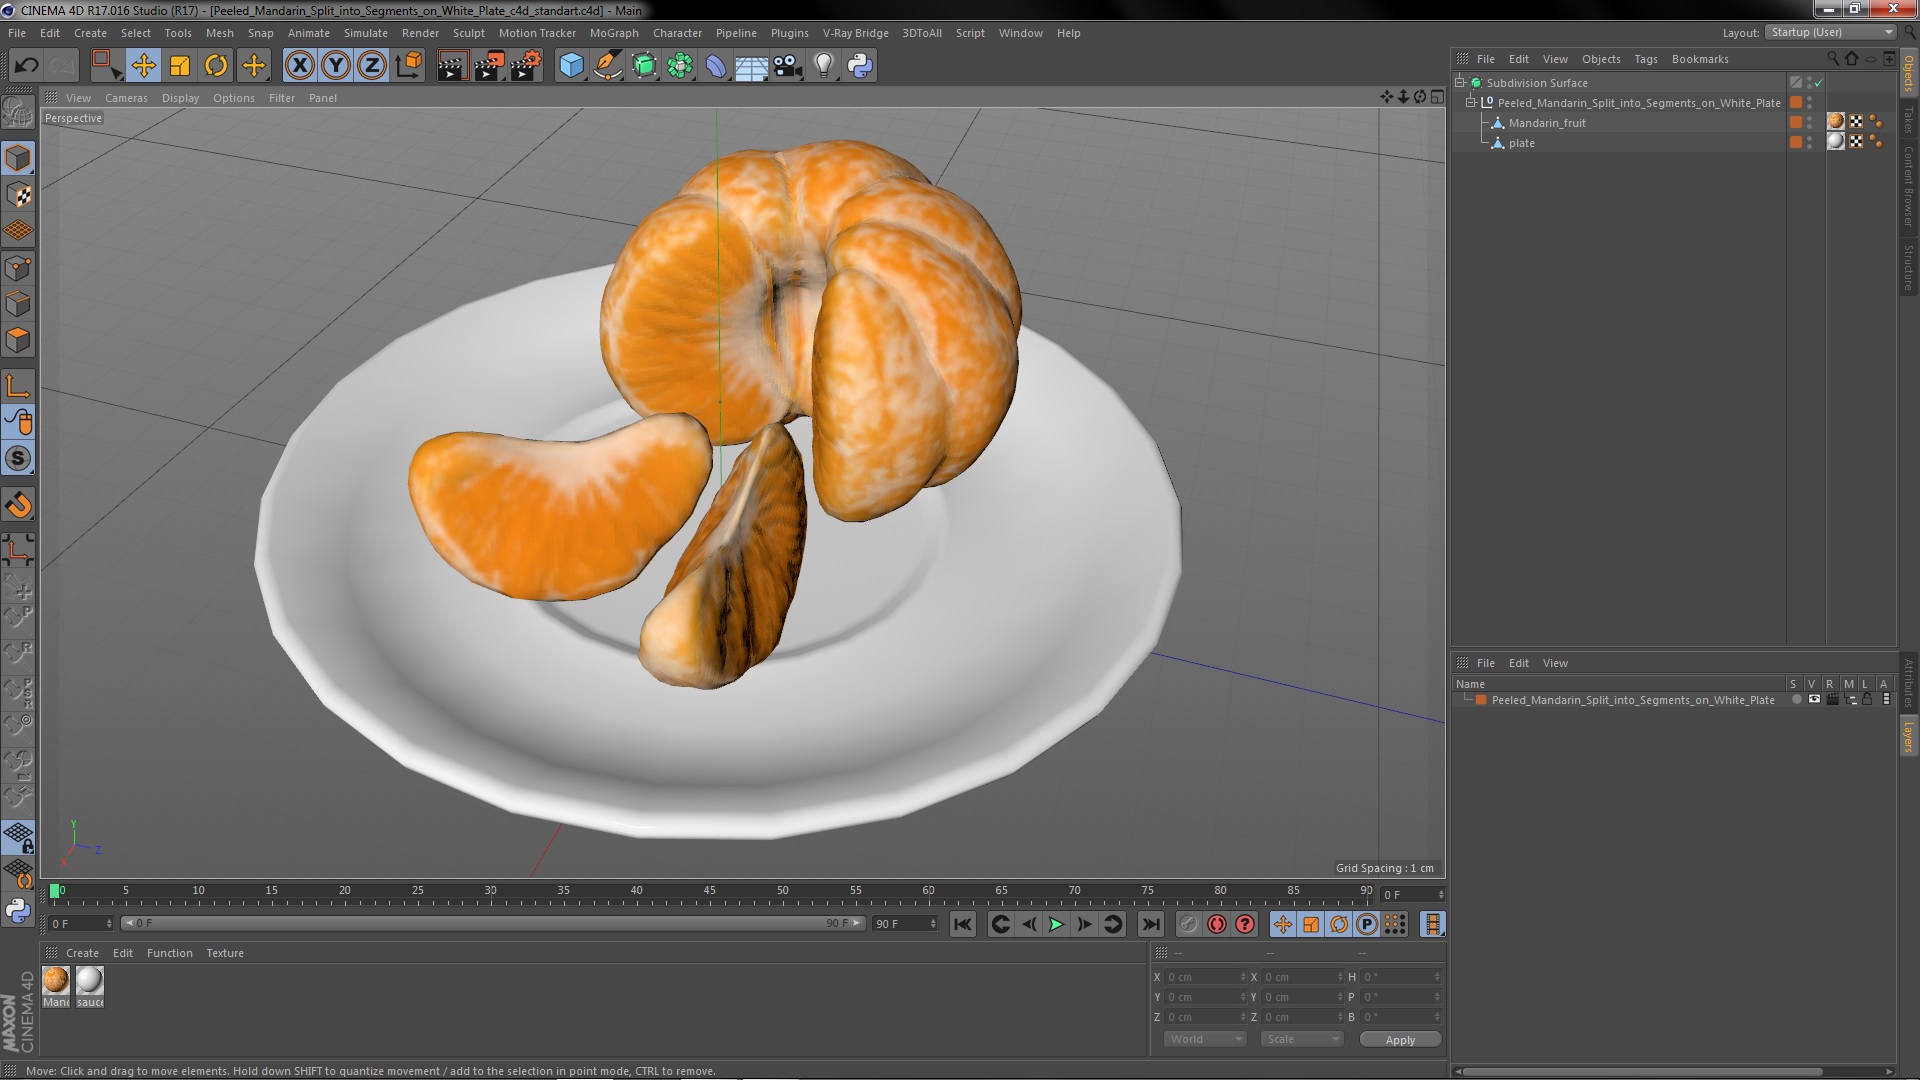1920x1080 pixels.
Task: Play animation forward
Action: click(1056, 925)
